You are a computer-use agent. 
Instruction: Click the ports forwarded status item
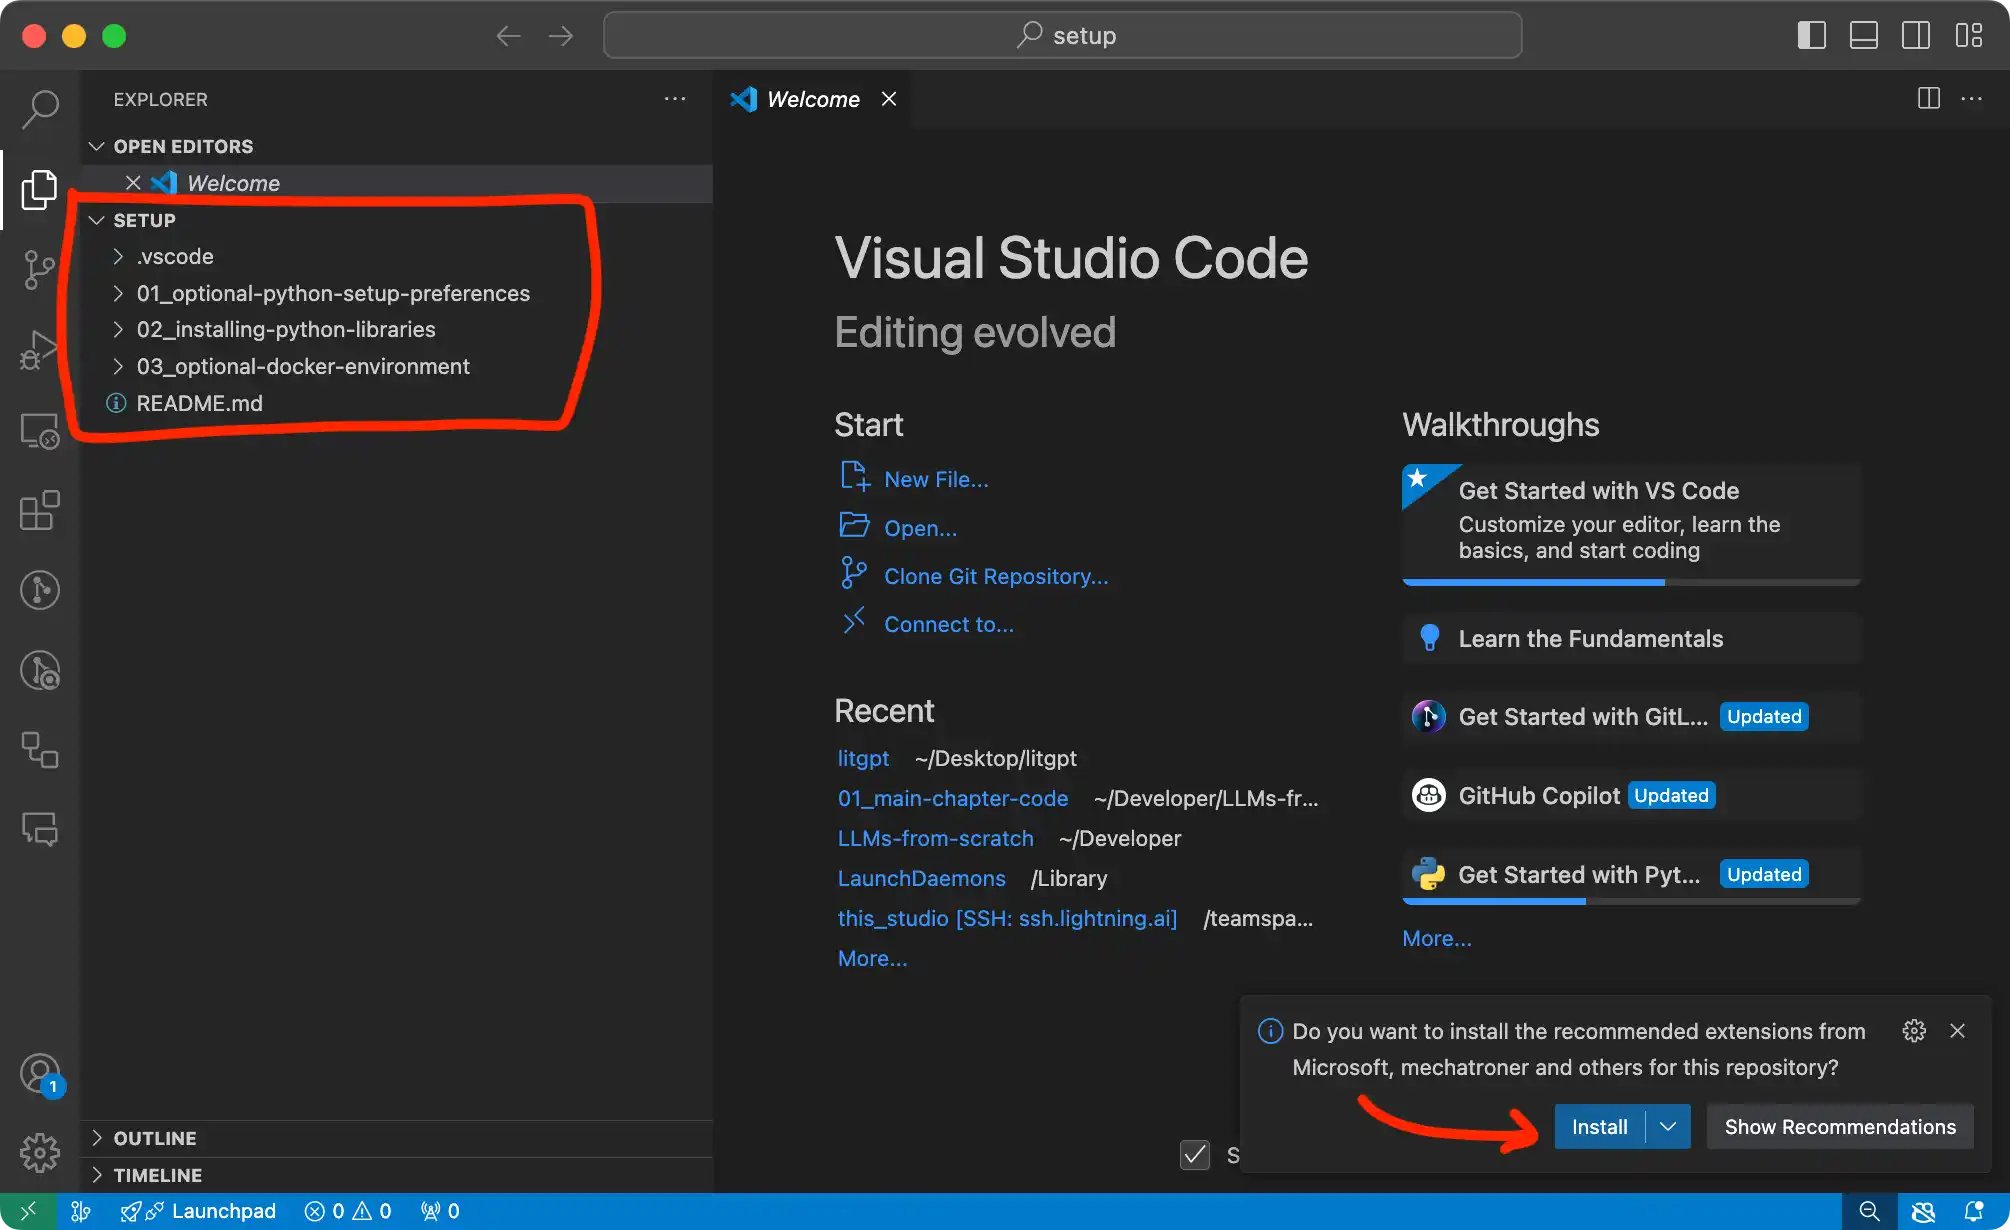440,1211
